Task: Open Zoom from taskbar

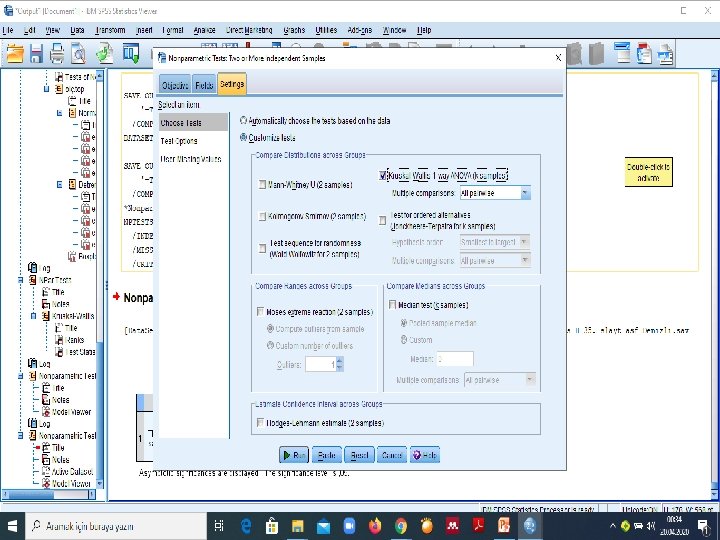Action: coord(349,526)
